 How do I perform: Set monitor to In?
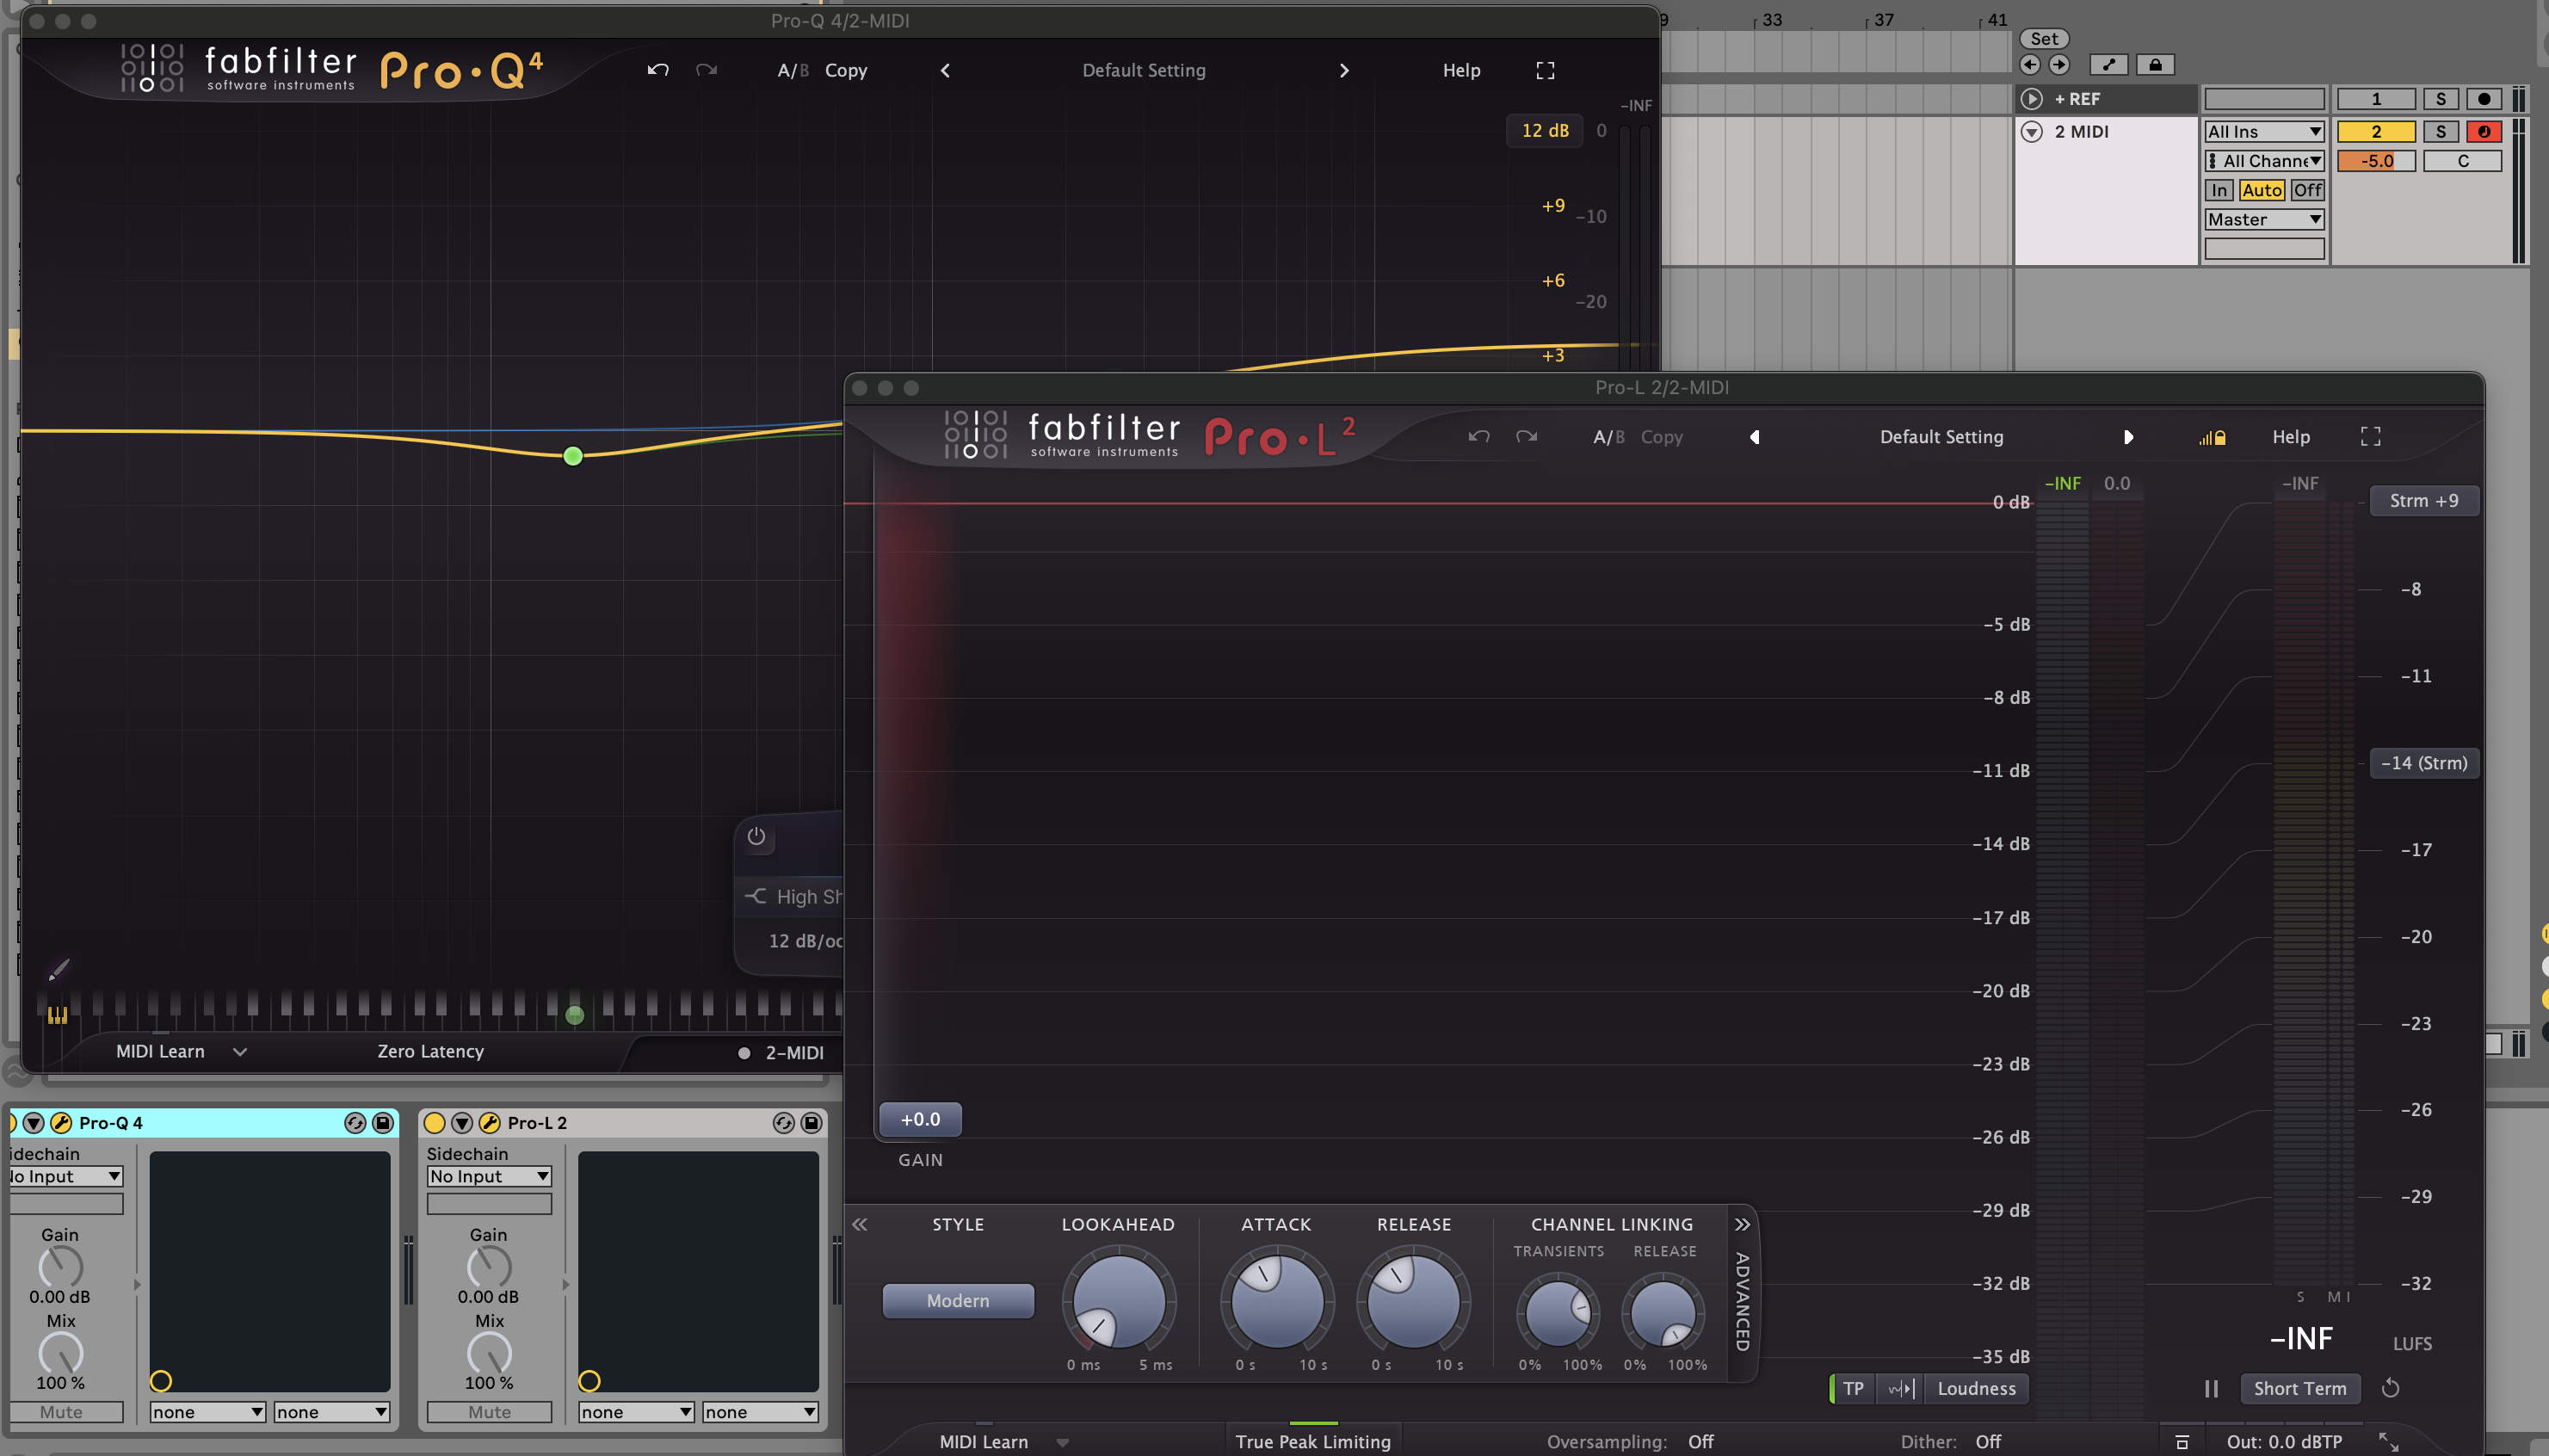[2219, 190]
